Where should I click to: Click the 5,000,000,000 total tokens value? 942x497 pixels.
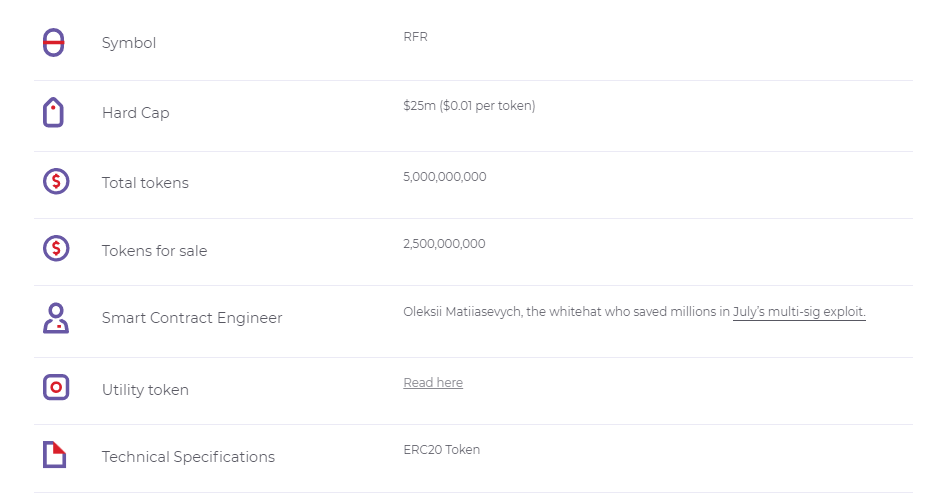445,177
